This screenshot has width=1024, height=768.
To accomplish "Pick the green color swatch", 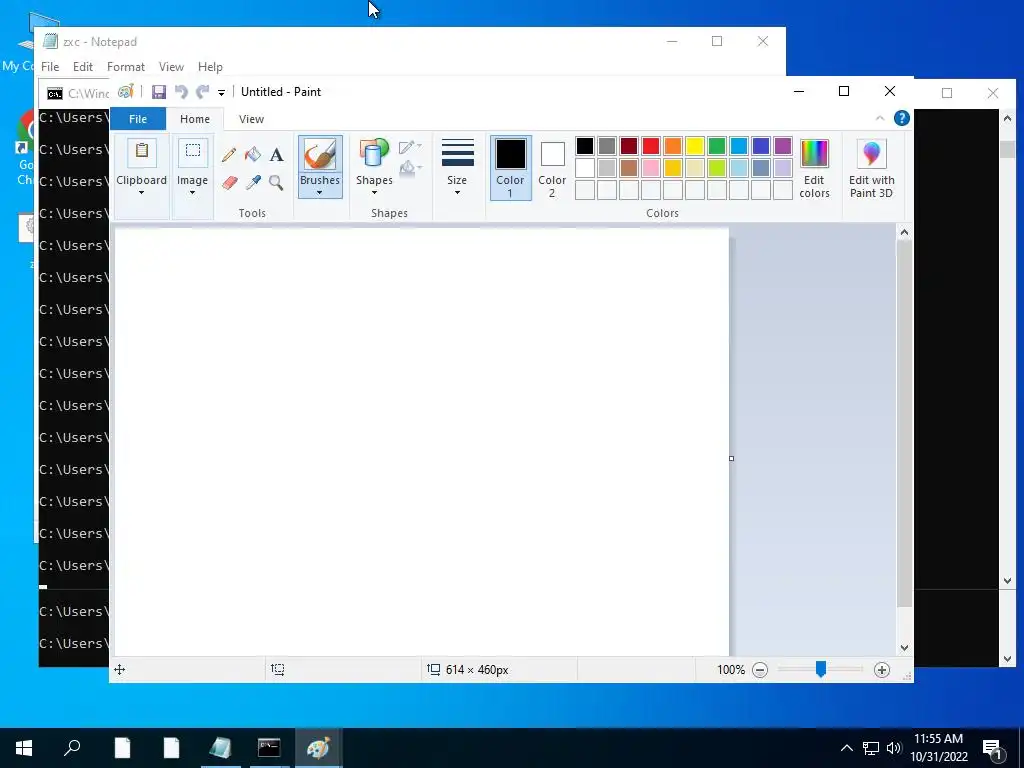I will click(716, 146).
